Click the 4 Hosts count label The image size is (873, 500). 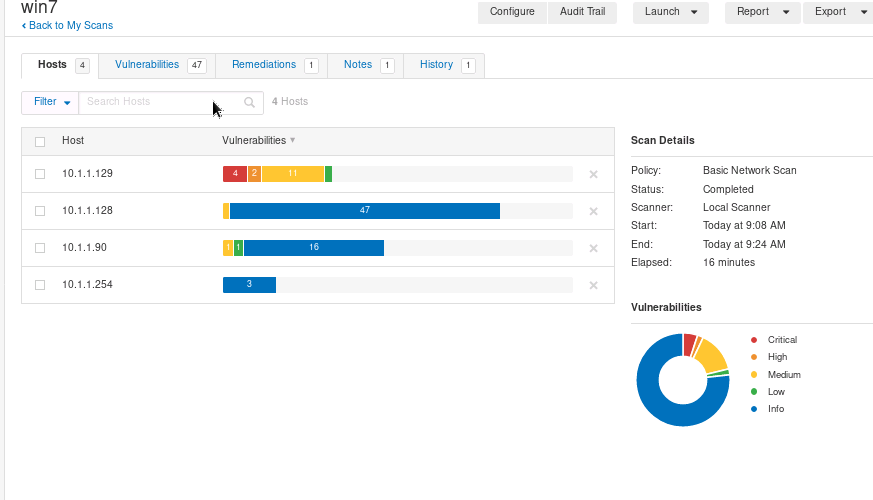tap(290, 101)
